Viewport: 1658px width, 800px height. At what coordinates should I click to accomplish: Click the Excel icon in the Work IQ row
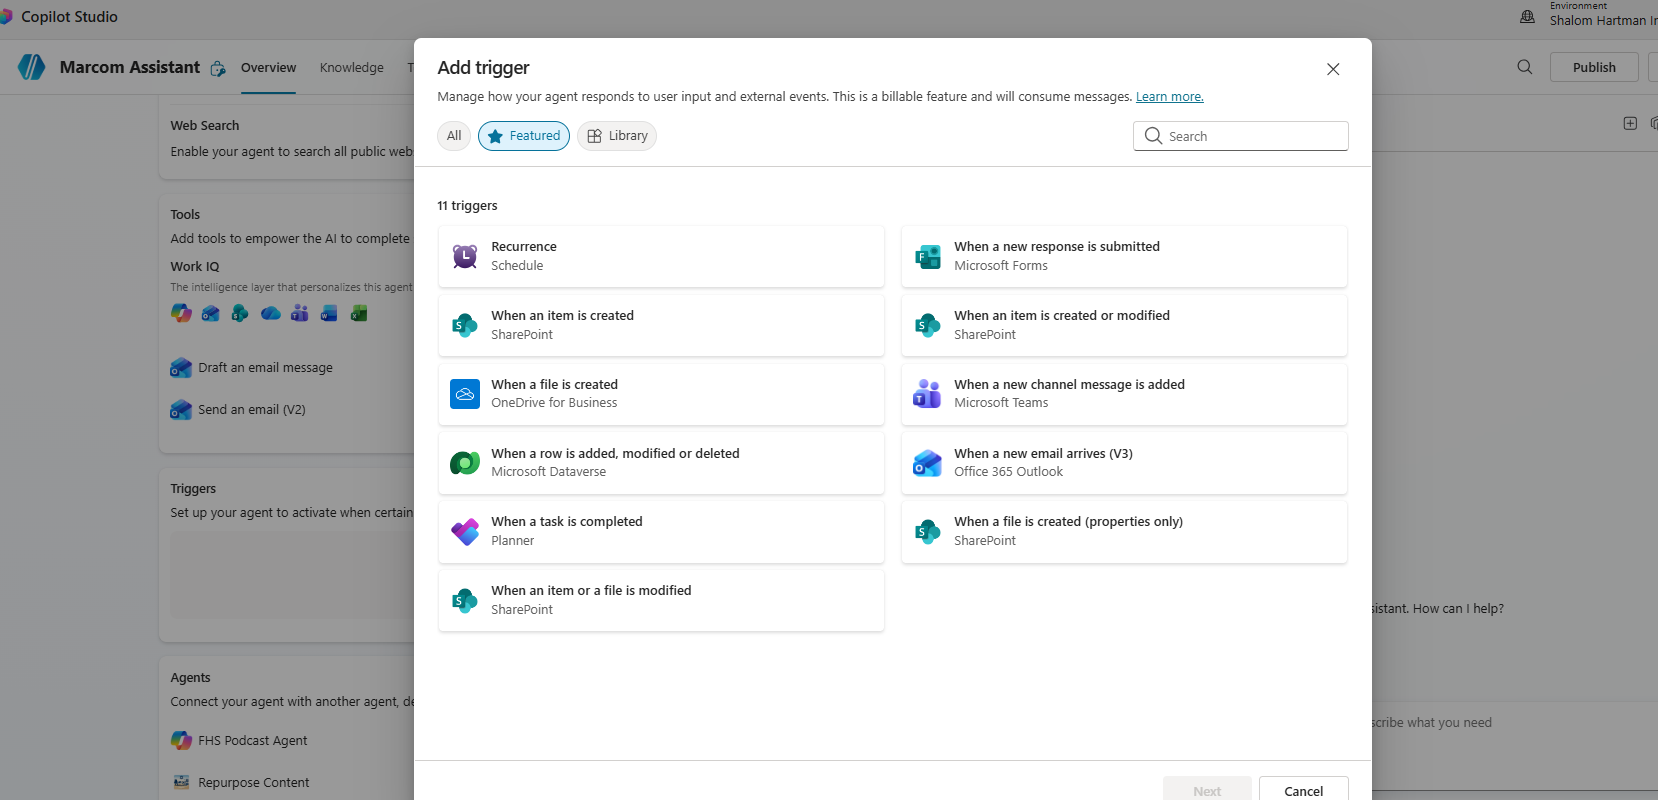tap(359, 313)
